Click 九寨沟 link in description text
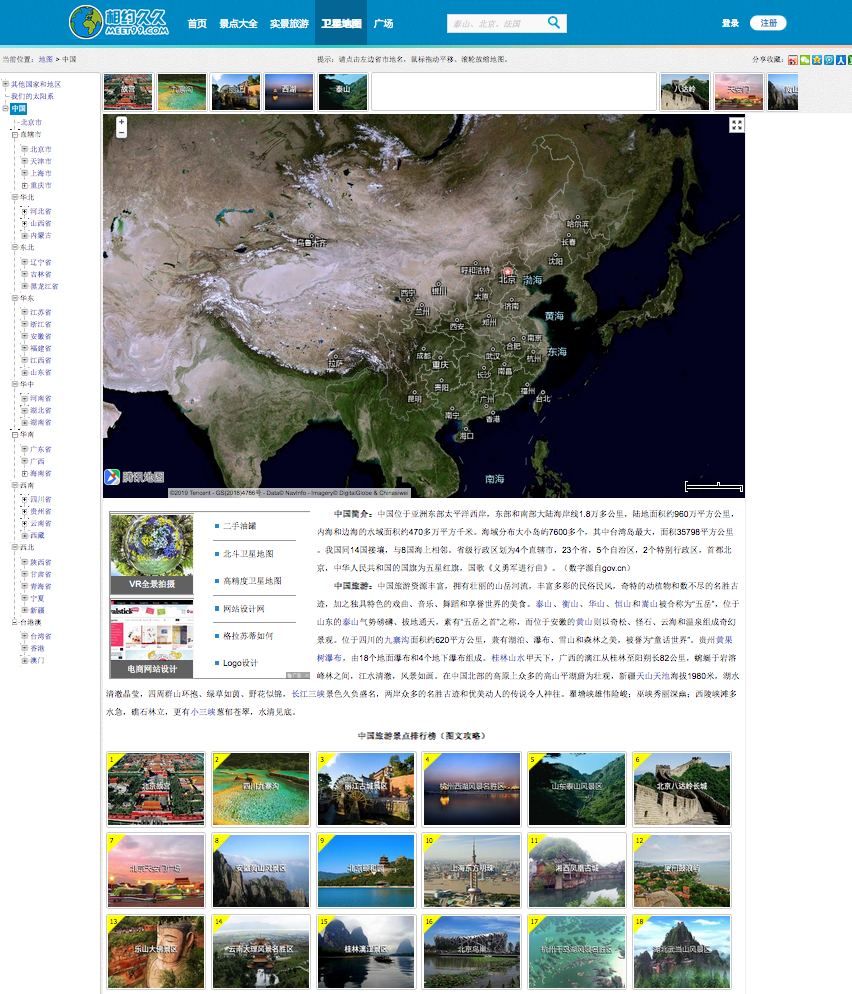The image size is (852, 994). (x=397, y=640)
